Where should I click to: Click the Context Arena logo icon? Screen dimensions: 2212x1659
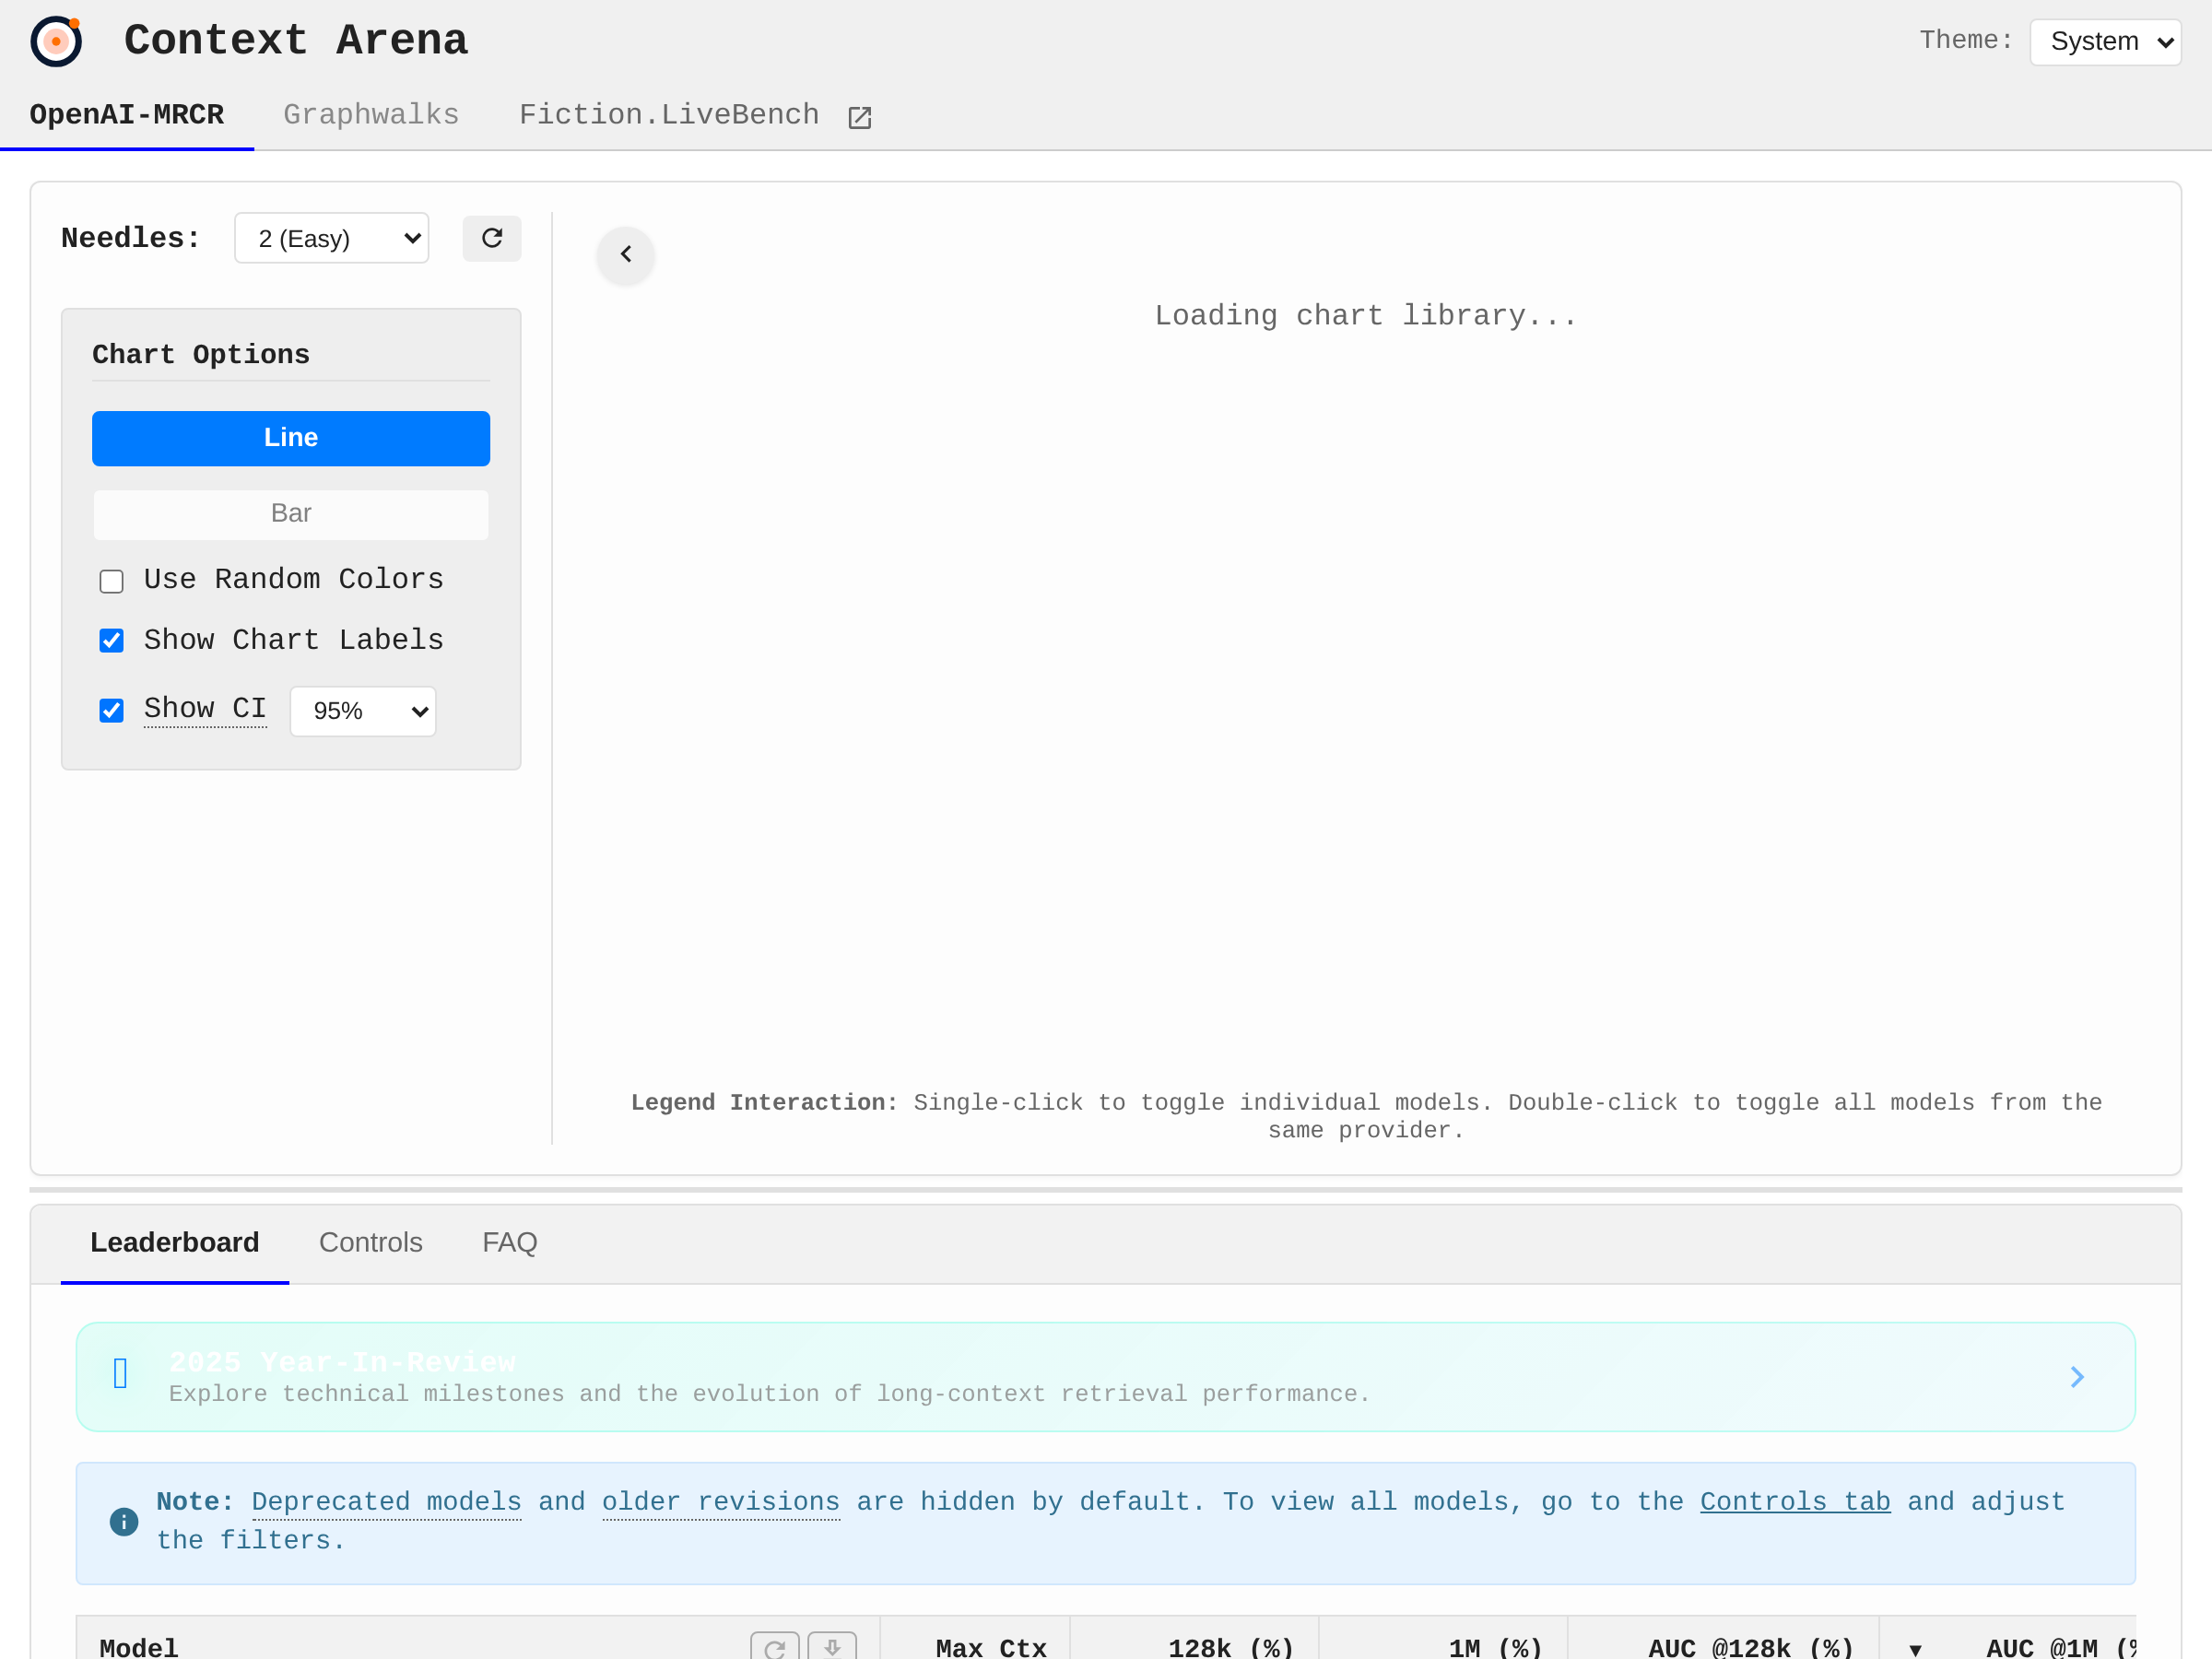(x=56, y=41)
